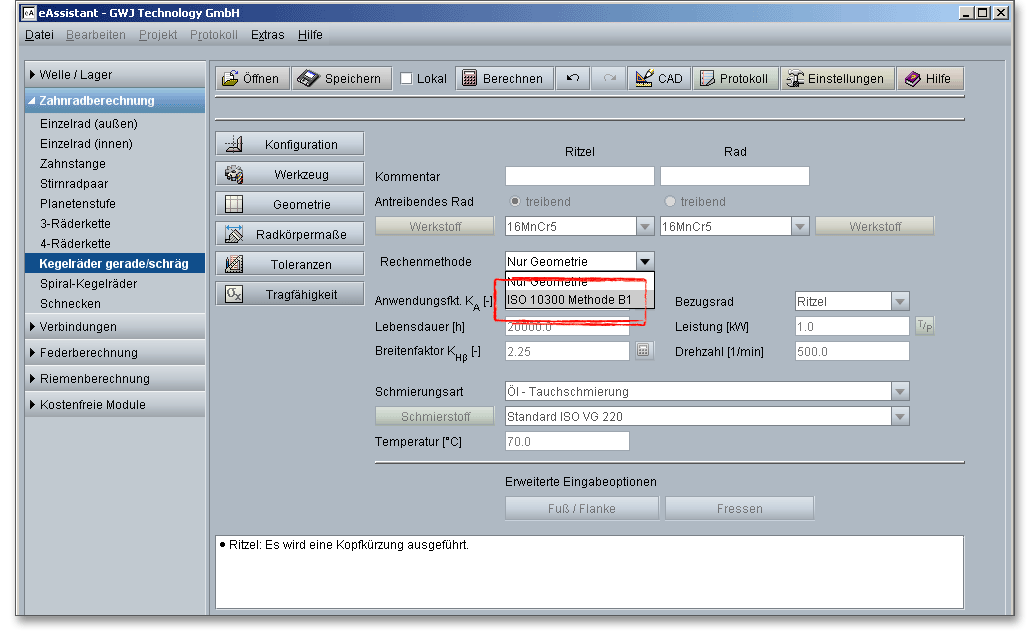Screen dimensions: 1030x631
Task: Enable the Lokal checkbox
Action: click(407, 79)
